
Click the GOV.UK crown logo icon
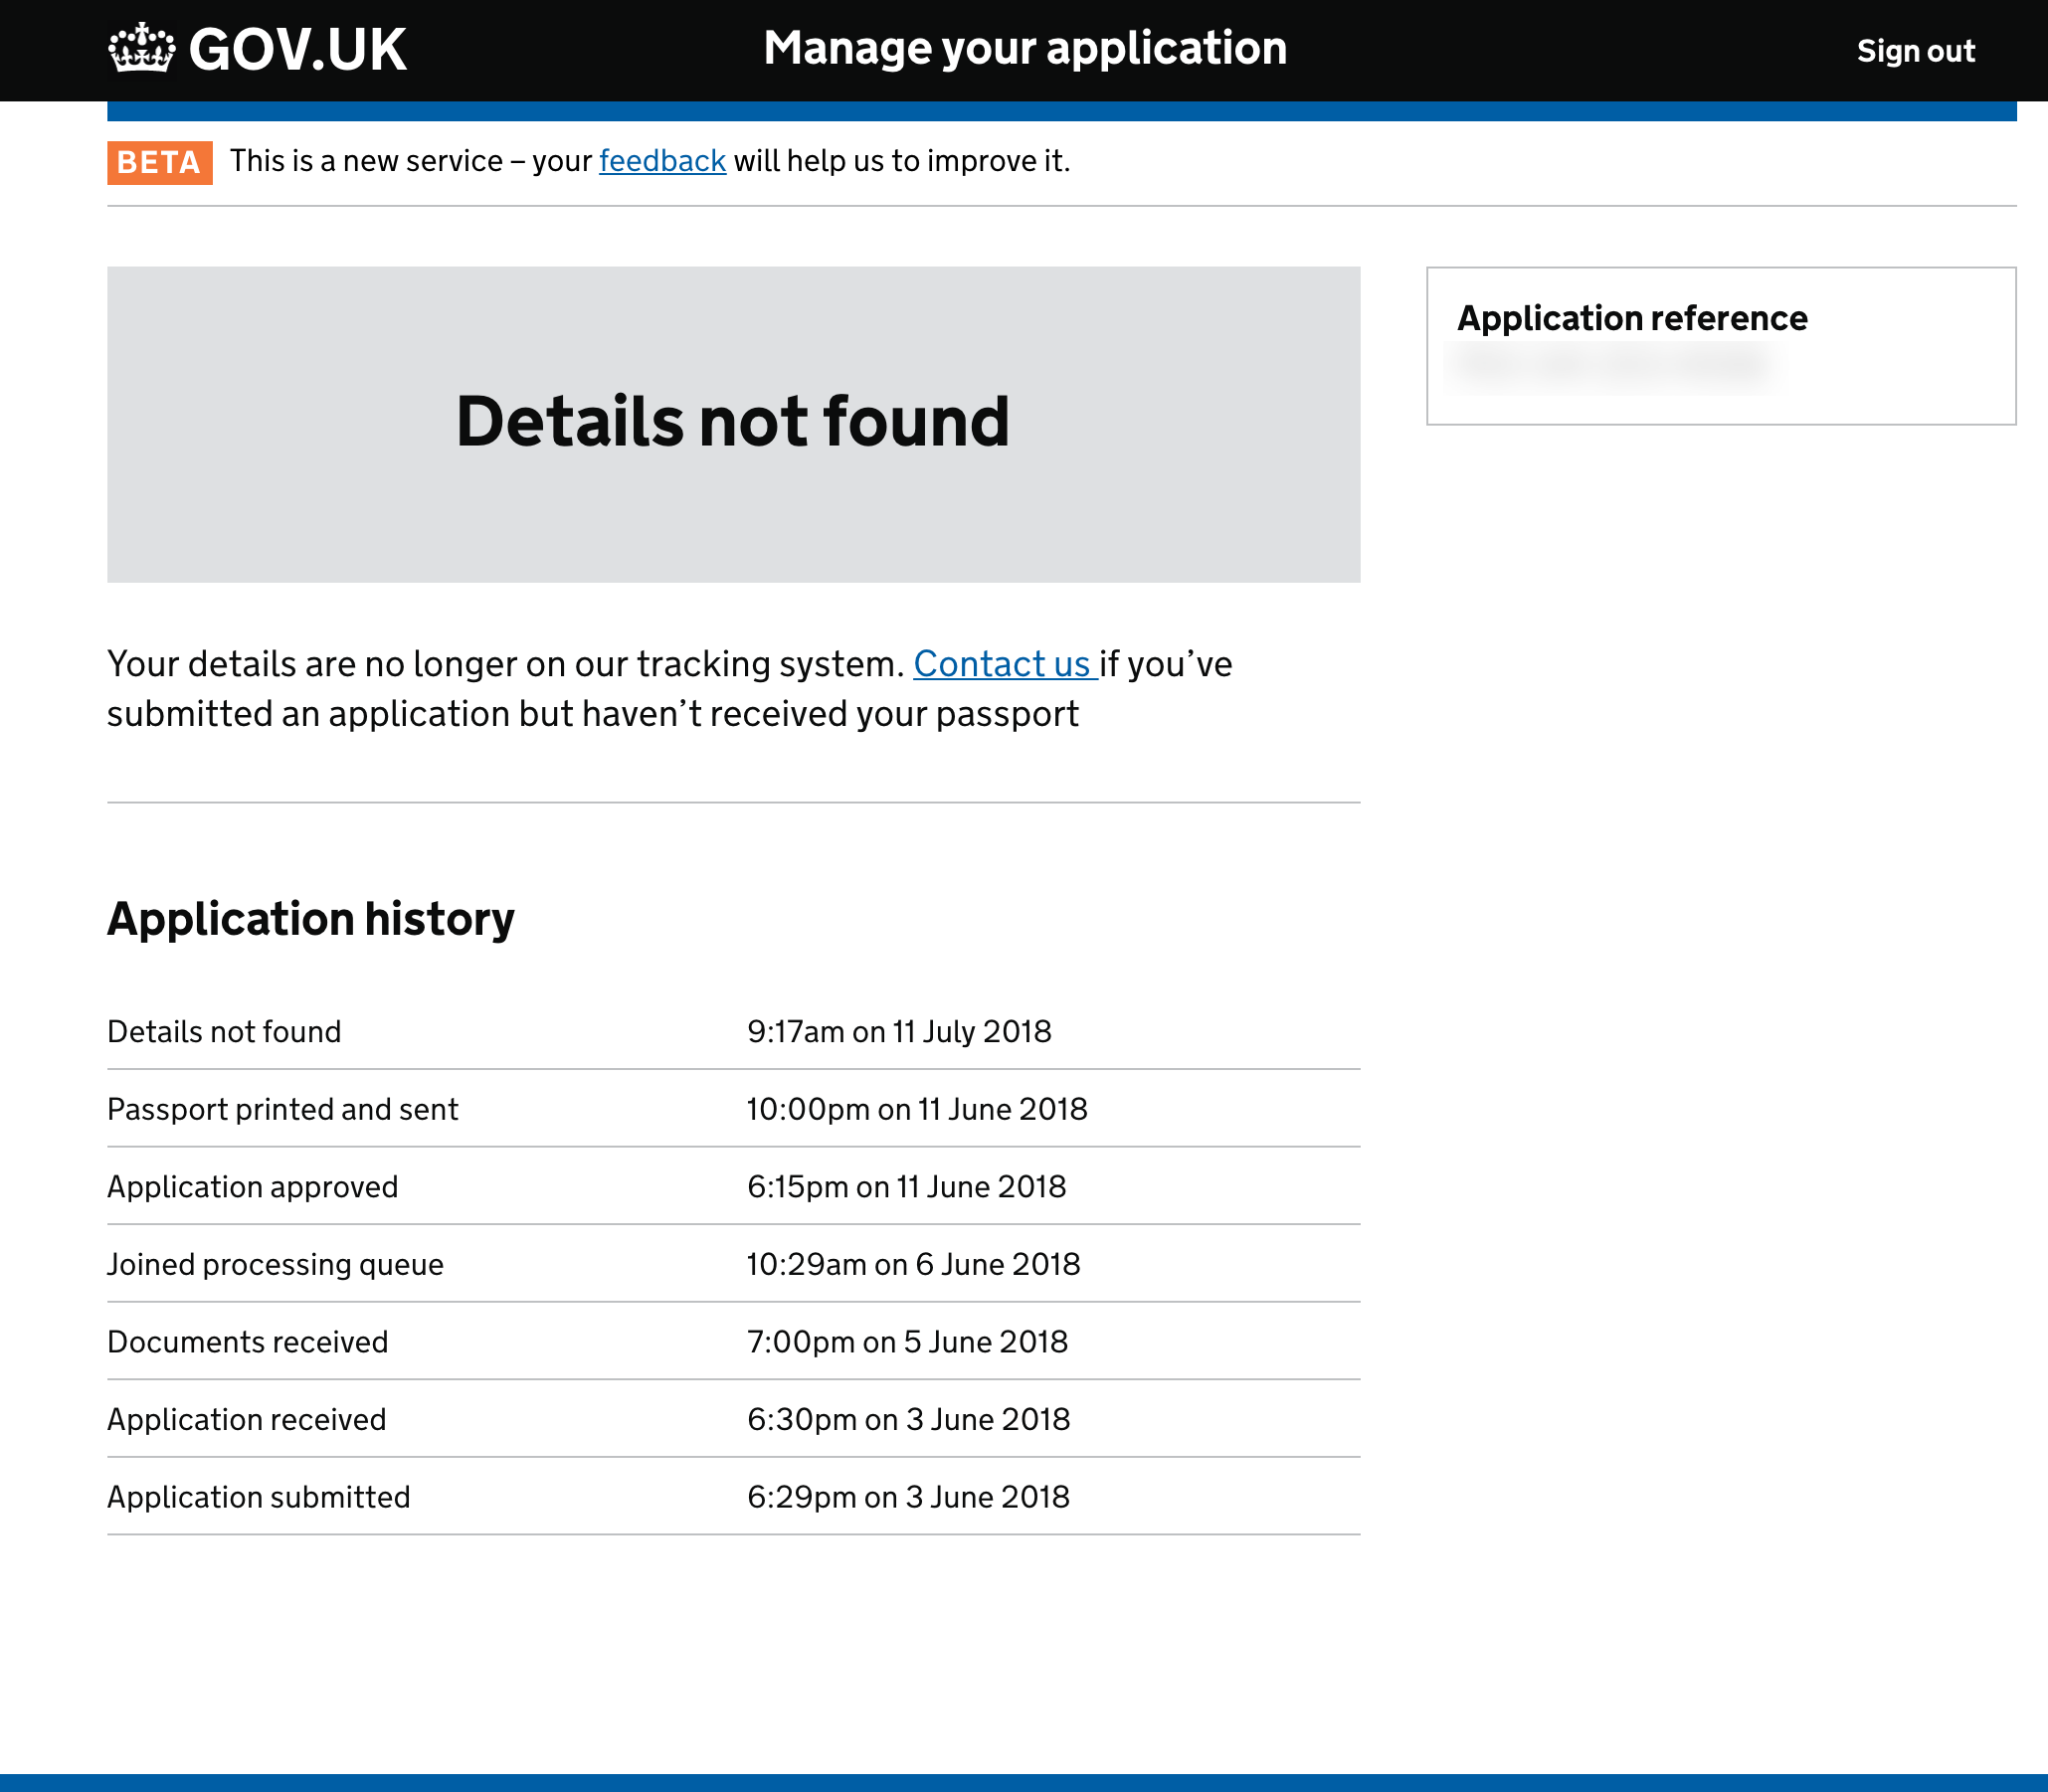(141, 48)
